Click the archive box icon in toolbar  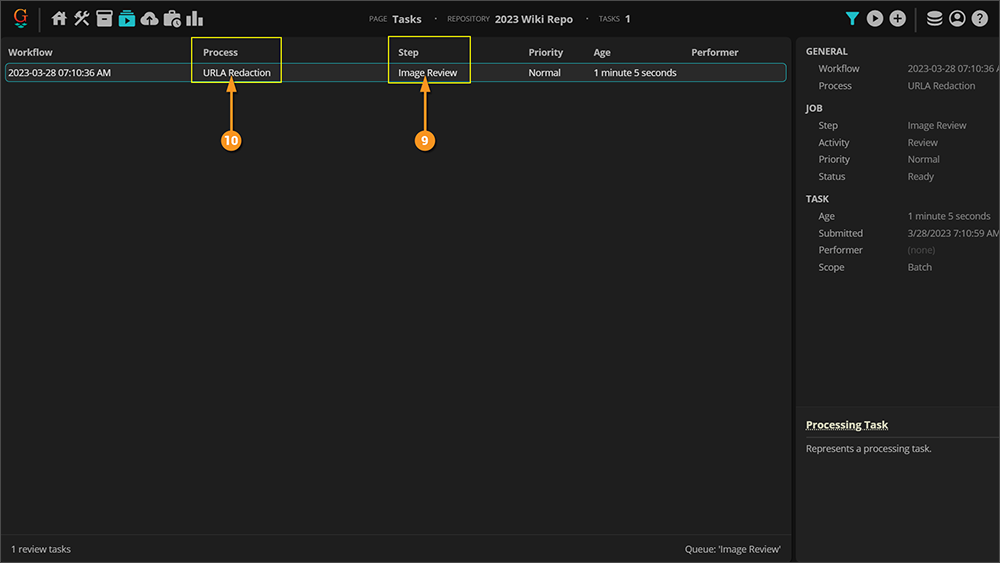(104, 18)
